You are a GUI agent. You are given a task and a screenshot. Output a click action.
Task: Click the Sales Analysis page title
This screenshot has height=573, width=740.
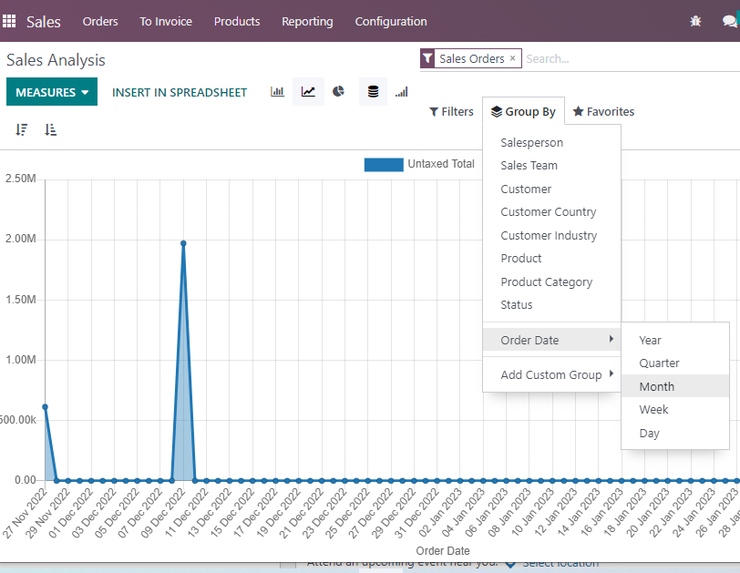(56, 60)
